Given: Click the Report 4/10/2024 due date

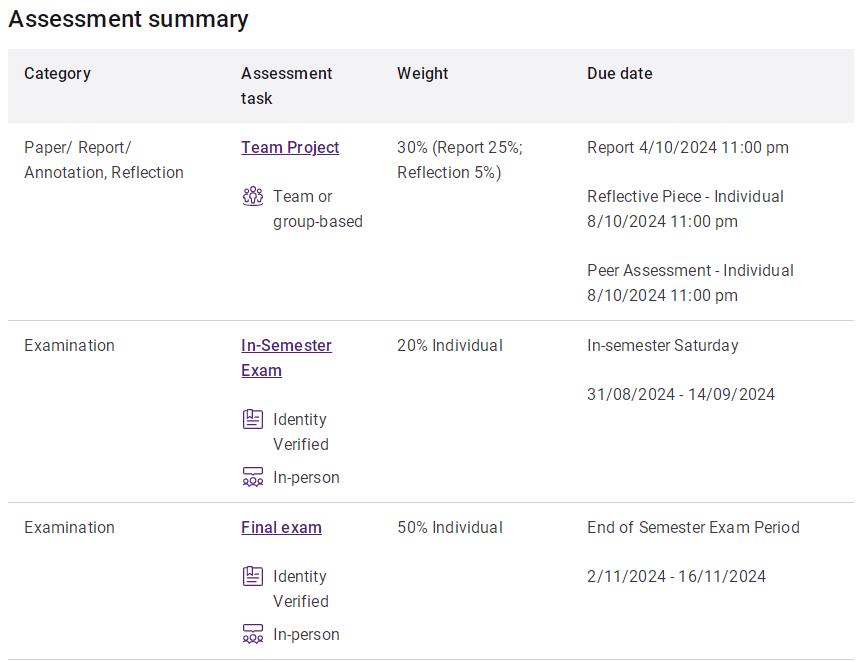Looking at the screenshot, I should [x=688, y=147].
